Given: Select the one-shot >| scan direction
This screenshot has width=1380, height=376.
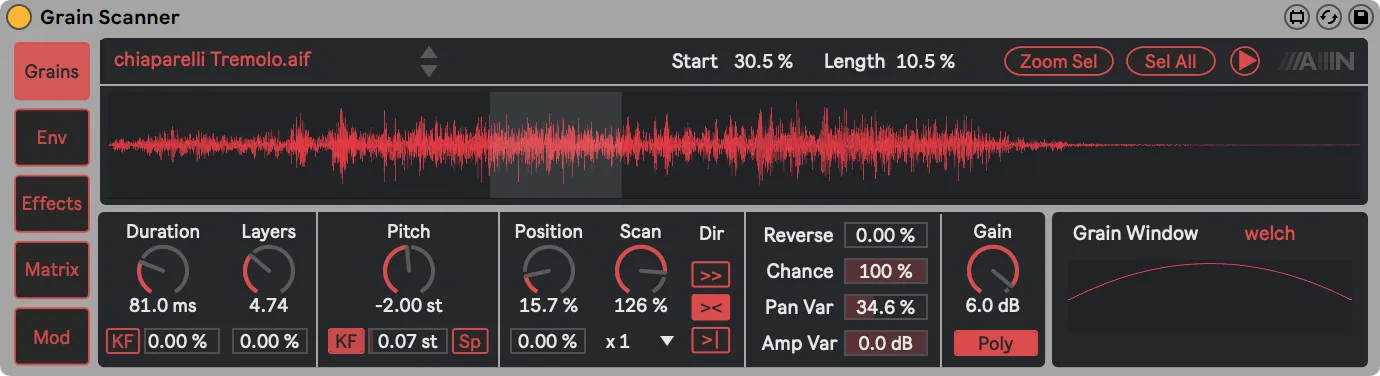Looking at the screenshot, I should pyautogui.click(x=711, y=340).
